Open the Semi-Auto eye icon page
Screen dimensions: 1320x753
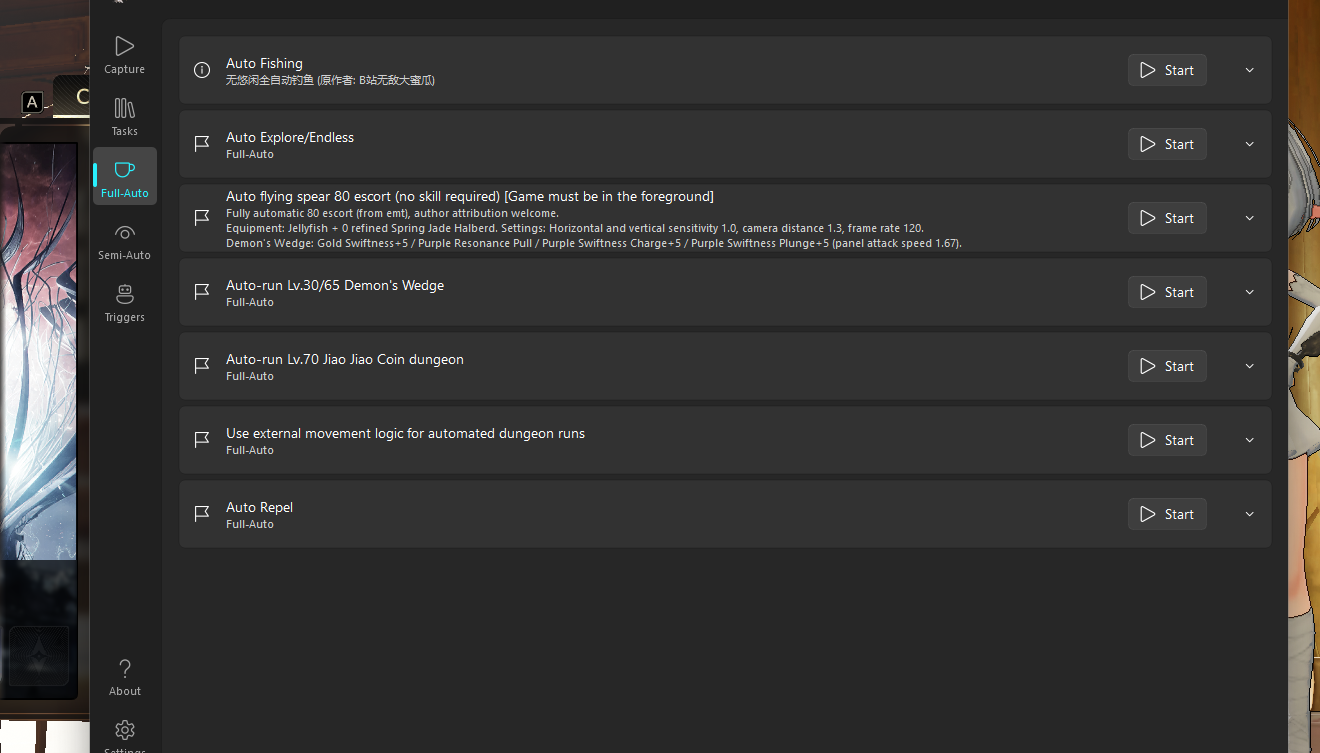pos(124,240)
